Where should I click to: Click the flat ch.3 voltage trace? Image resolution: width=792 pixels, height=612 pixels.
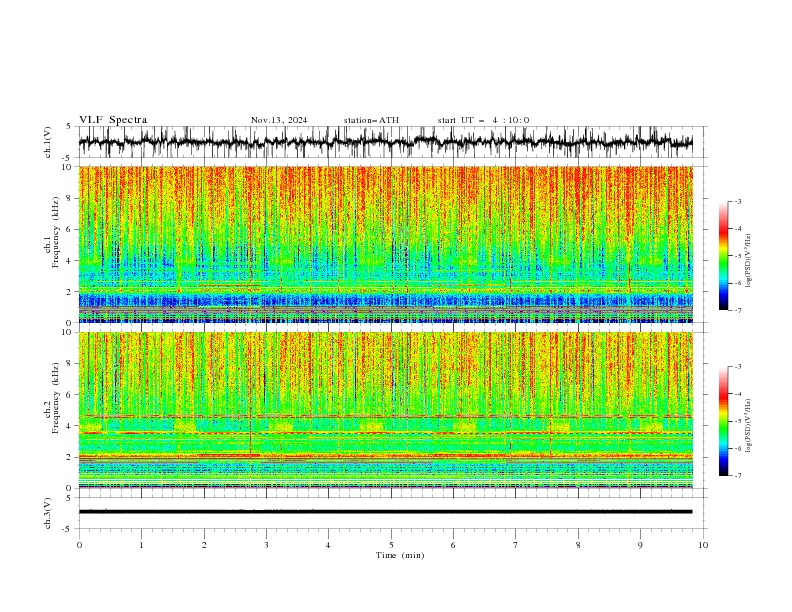click(x=385, y=512)
